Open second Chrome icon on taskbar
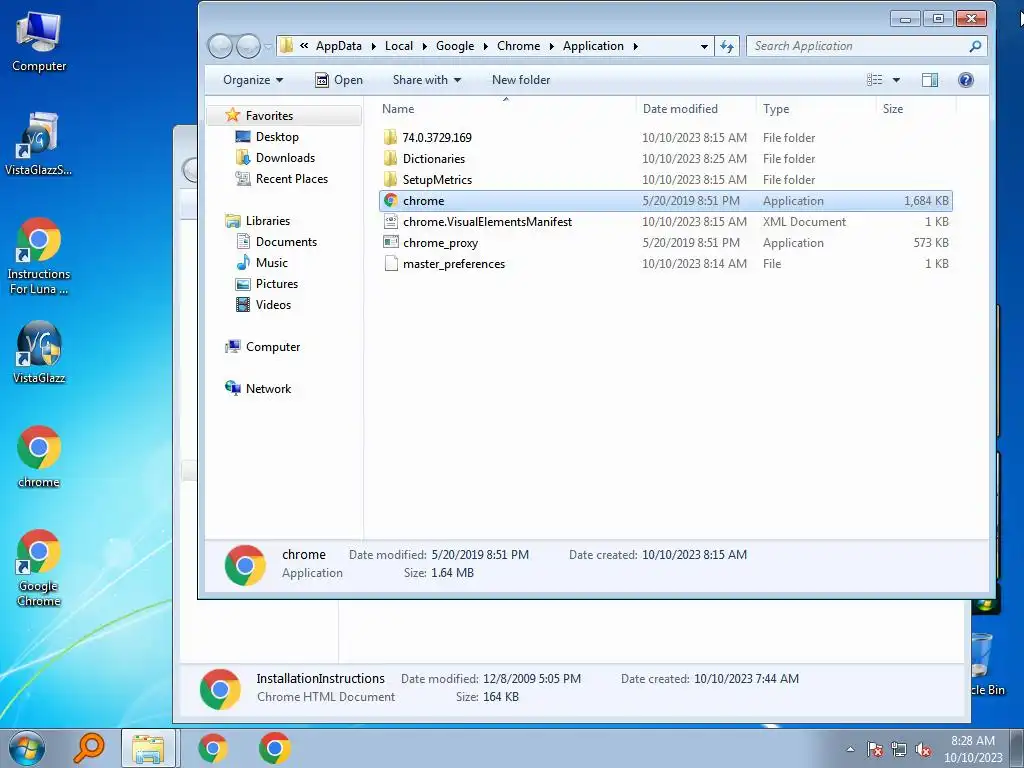 click(x=274, y=748)
